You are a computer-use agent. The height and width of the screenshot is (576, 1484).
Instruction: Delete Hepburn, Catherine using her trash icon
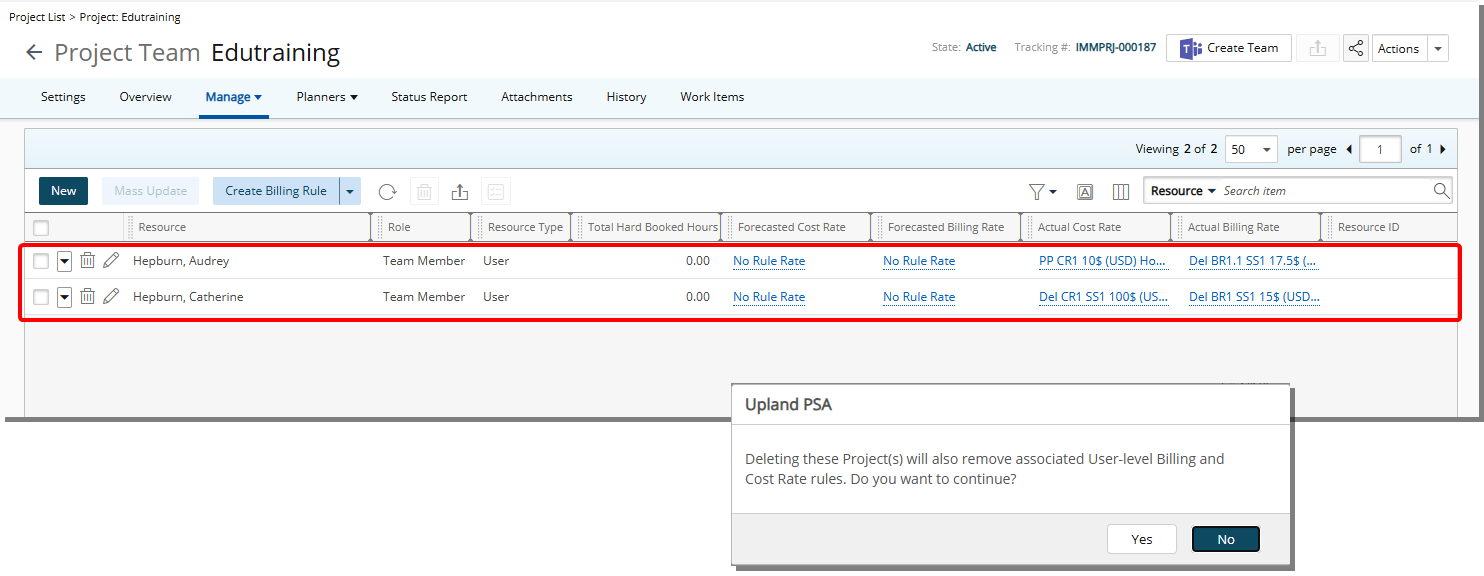[x=87, y=296]
